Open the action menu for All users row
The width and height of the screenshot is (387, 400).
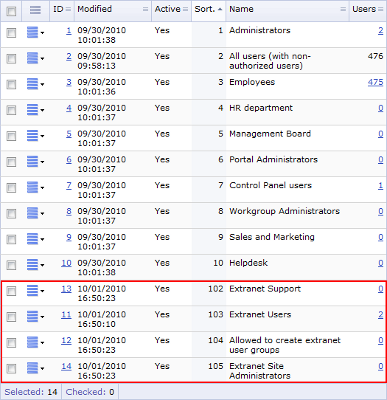tap(35, 58)
